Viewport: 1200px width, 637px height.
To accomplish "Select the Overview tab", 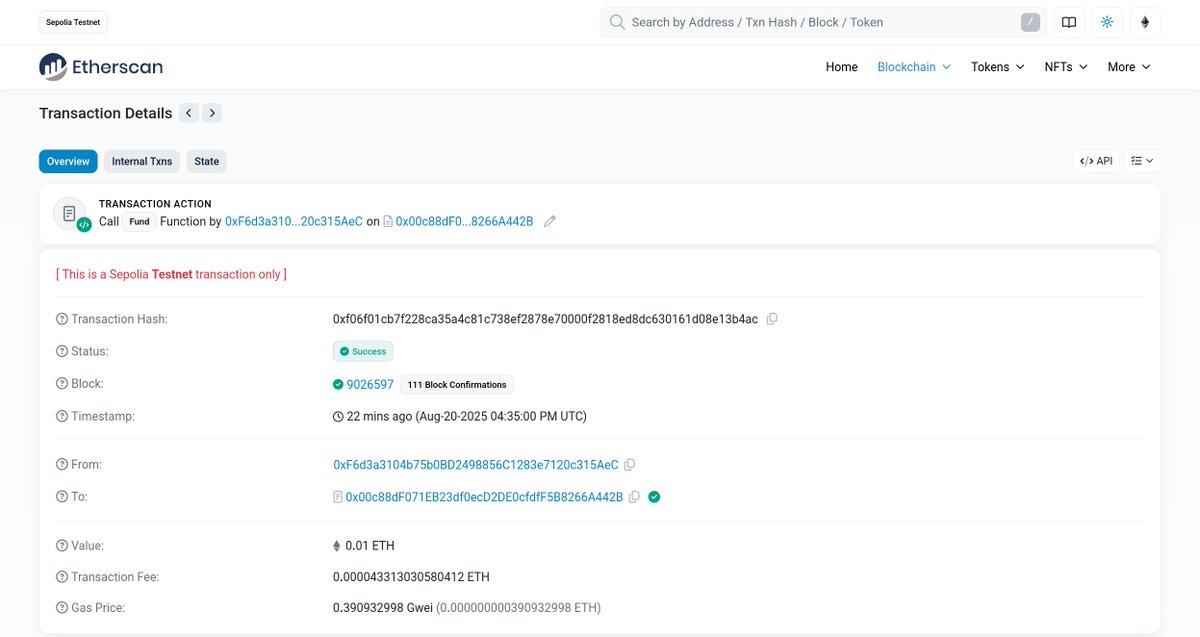I will tap(68, 161).
